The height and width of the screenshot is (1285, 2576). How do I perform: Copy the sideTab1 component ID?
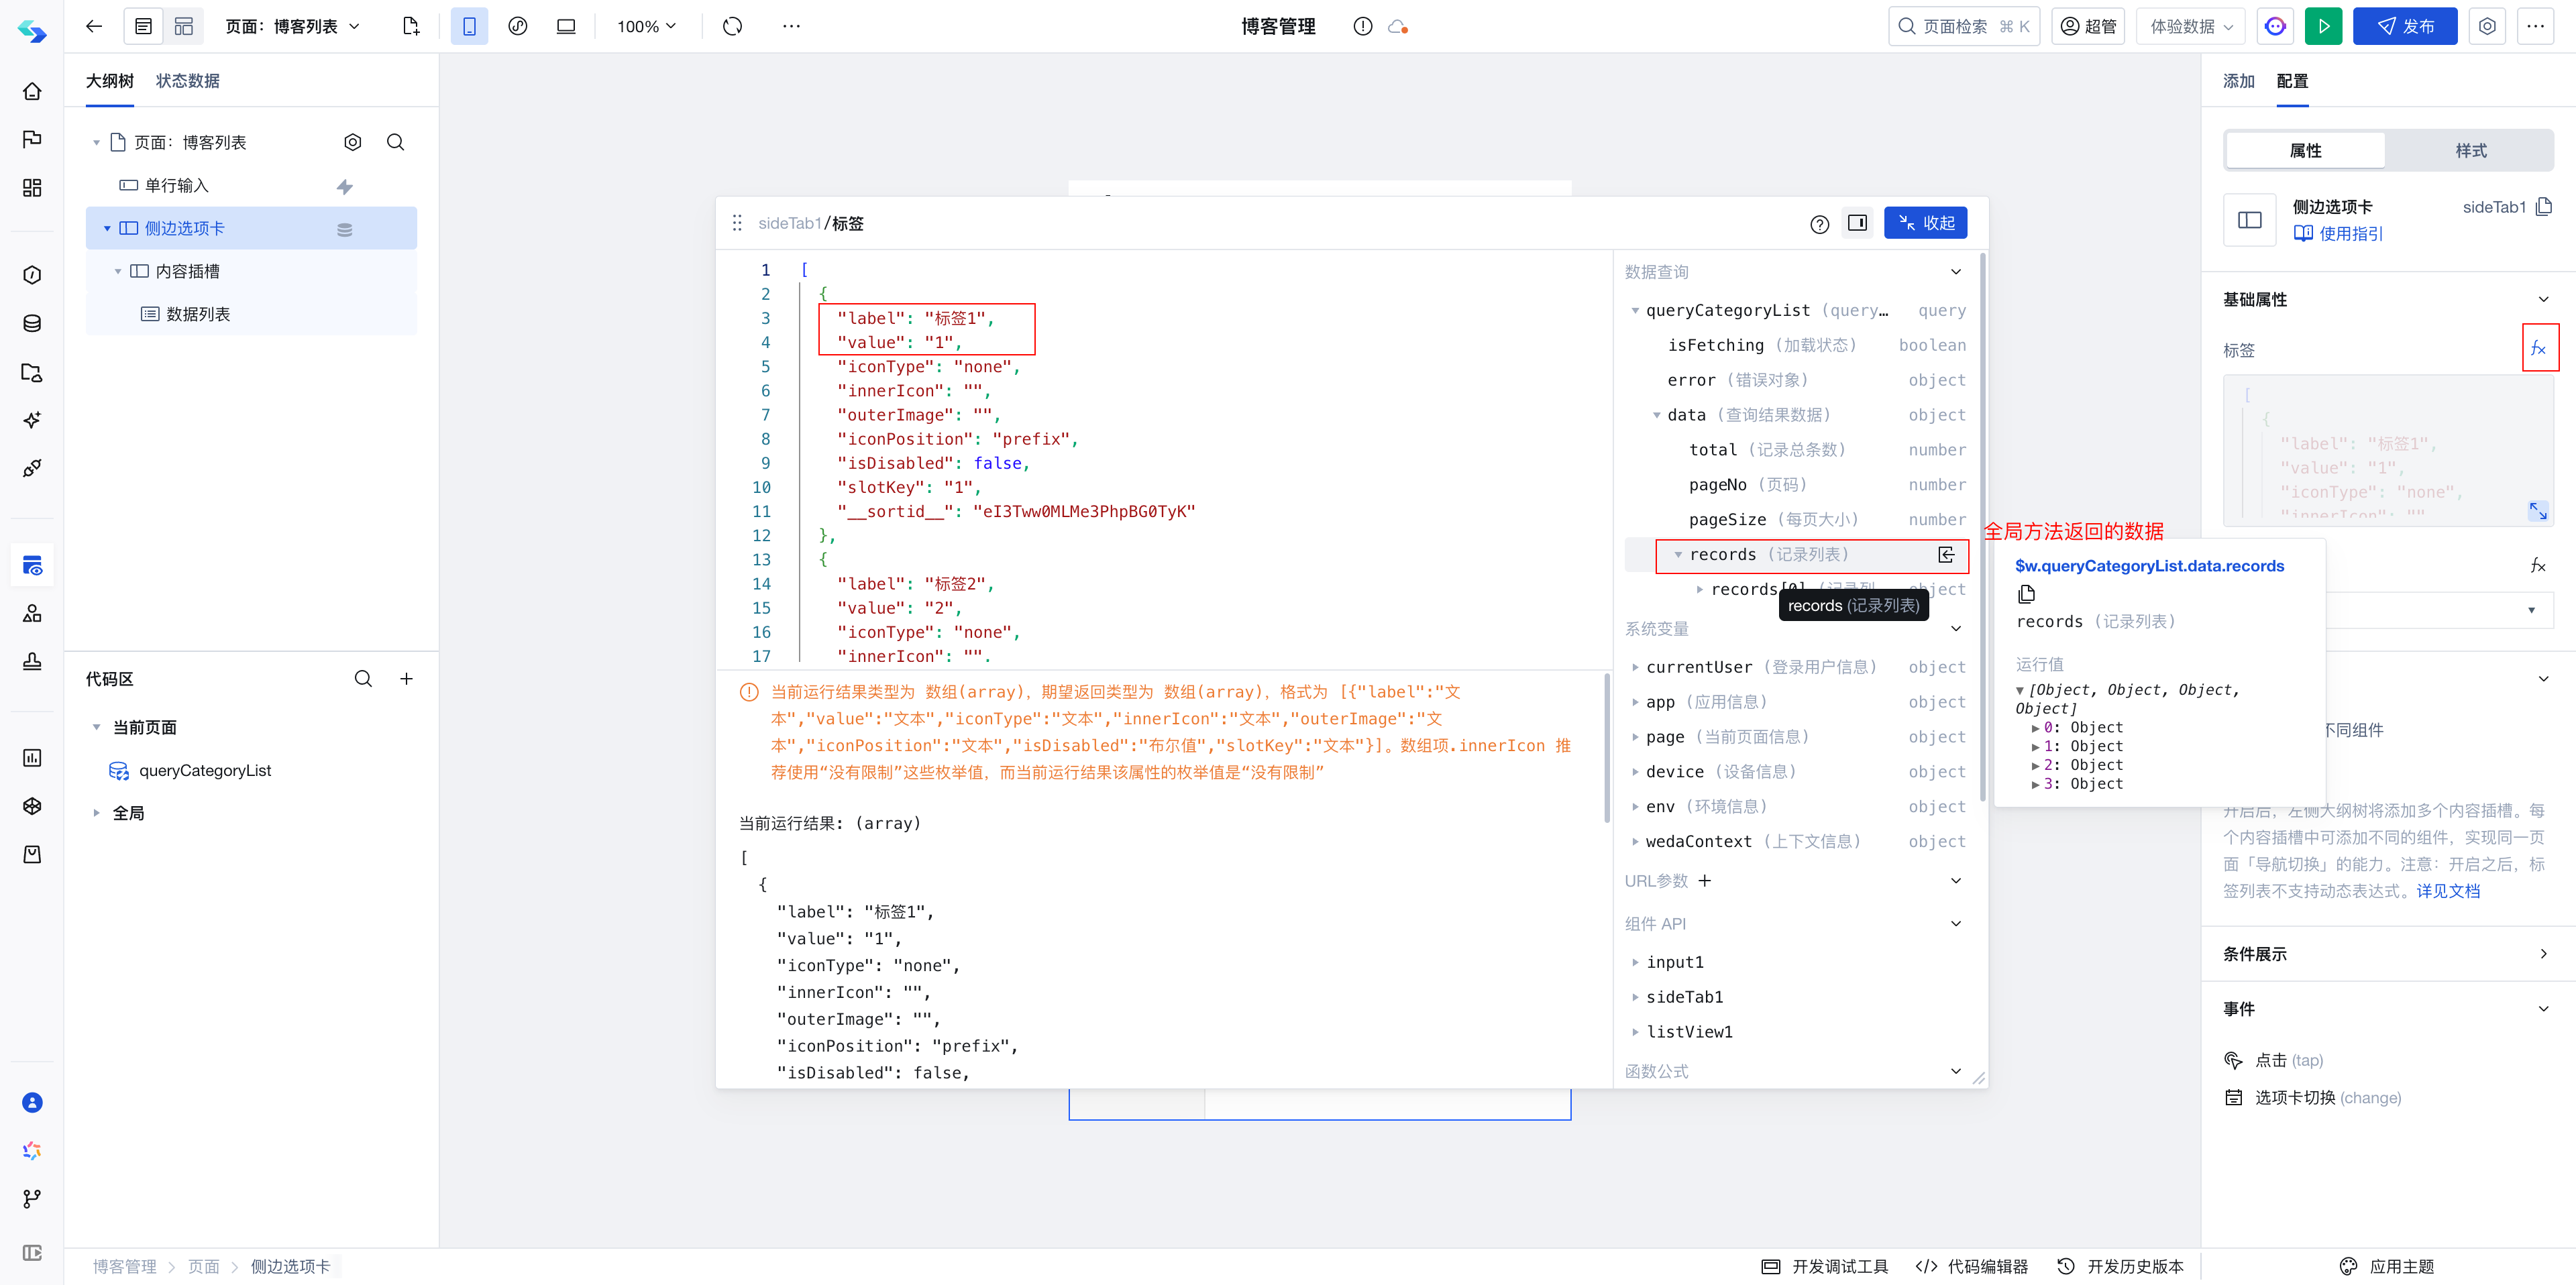pos(2545,206)
